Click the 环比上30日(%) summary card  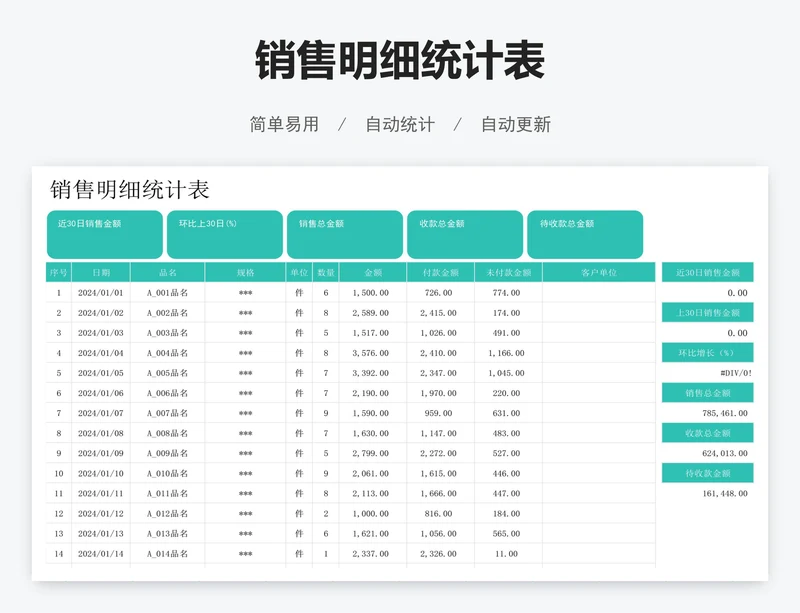pyautogui.click(x=225, y=235)
